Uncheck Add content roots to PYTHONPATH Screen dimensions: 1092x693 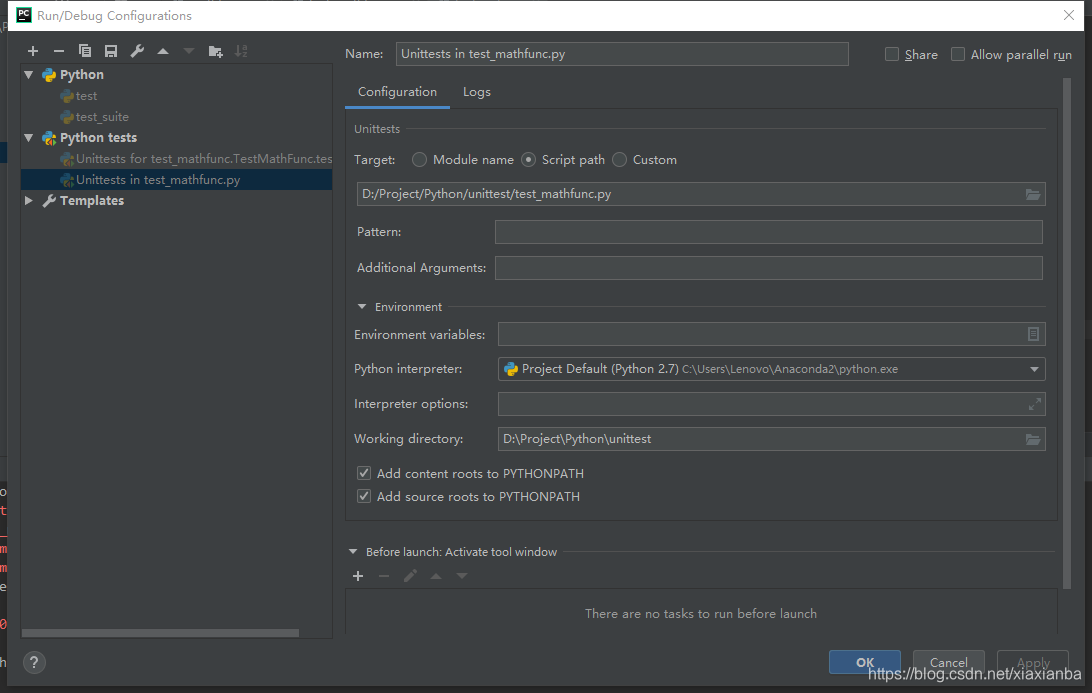364,474
